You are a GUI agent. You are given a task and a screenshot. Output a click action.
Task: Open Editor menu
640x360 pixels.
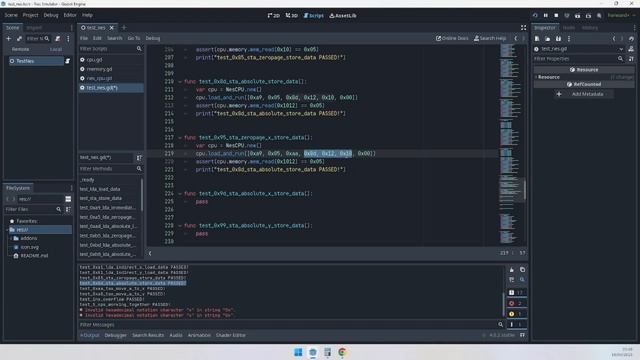click(70, 15)
